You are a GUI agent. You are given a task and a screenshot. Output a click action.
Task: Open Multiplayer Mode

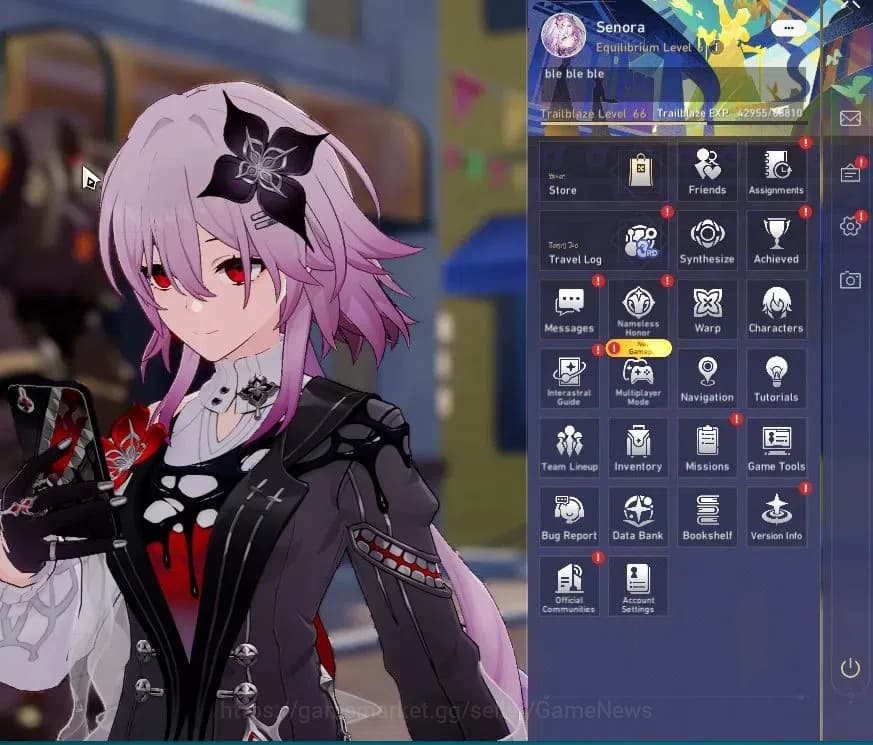pos(638,381)
